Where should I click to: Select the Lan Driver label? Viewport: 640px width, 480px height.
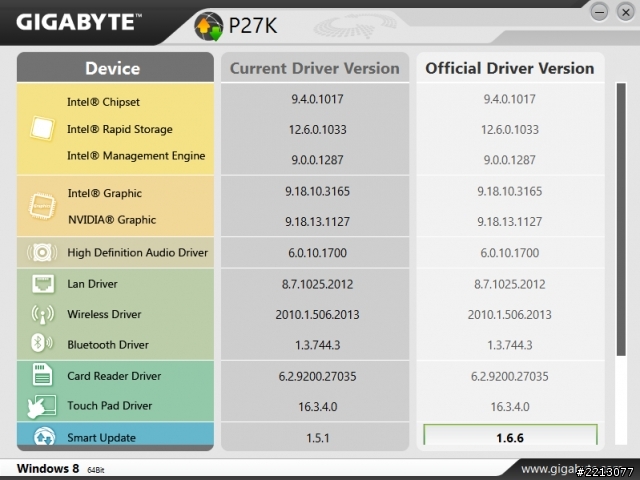(92, 284)
